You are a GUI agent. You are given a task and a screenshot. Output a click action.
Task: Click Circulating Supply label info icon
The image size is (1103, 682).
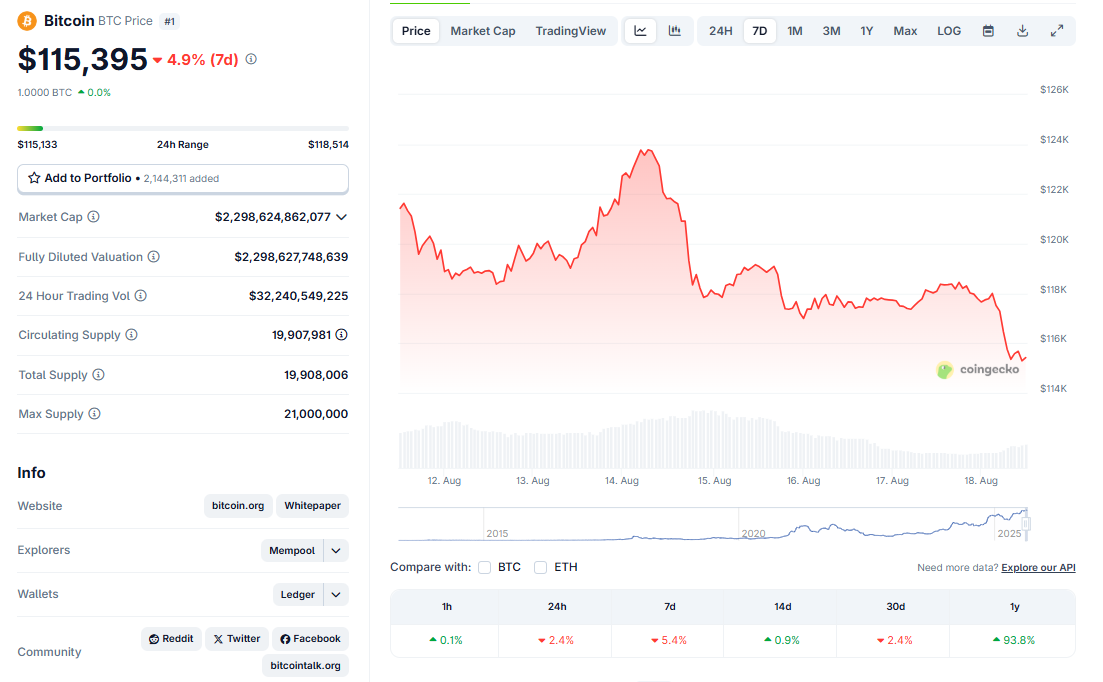point(132,335)
